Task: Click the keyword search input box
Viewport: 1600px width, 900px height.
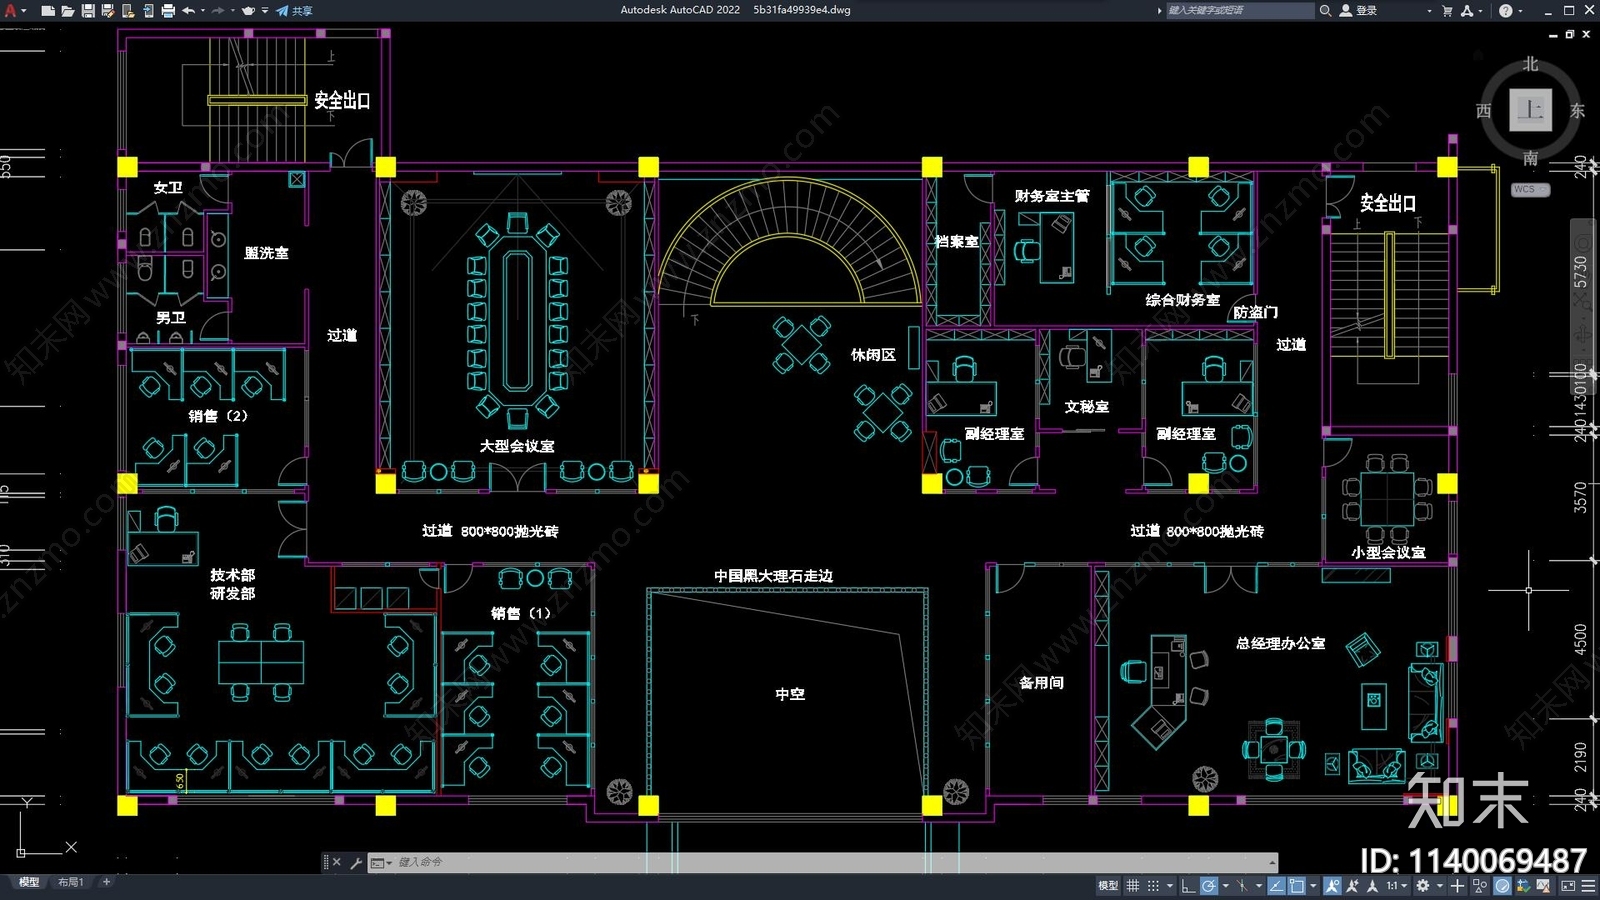Action: 1240,10
